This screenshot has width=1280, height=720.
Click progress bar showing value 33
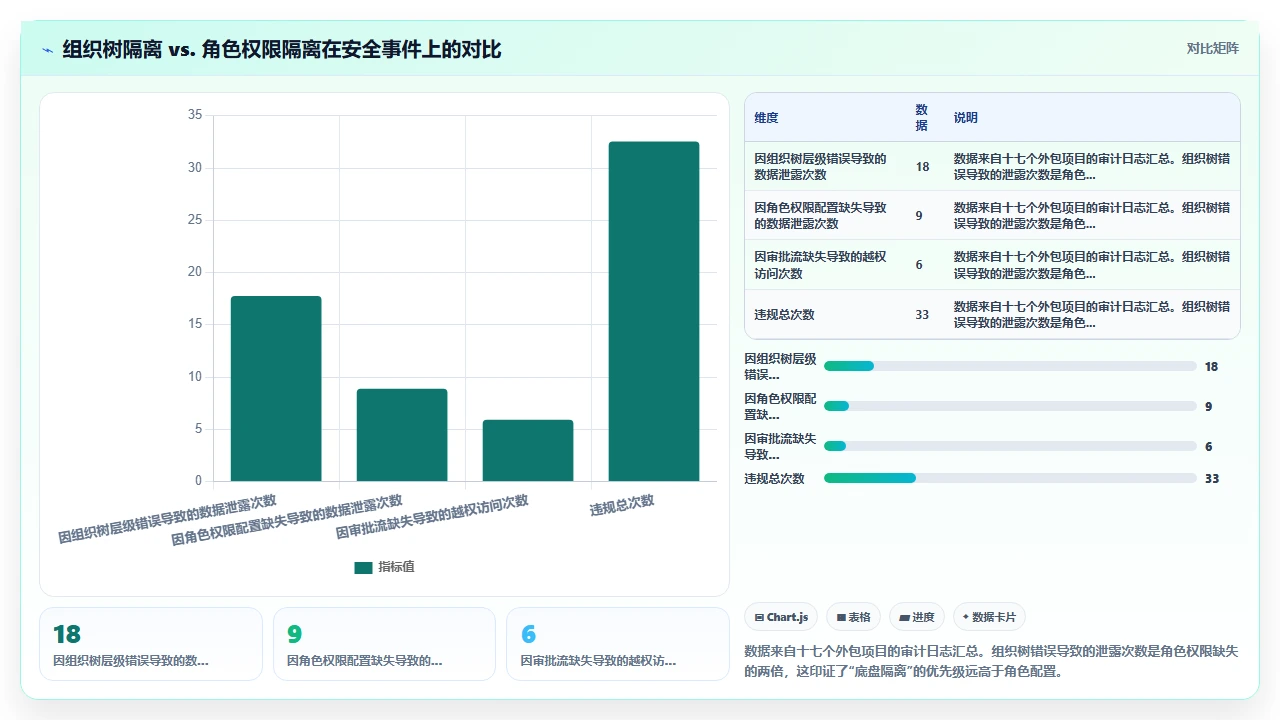tap(1010, 478)
